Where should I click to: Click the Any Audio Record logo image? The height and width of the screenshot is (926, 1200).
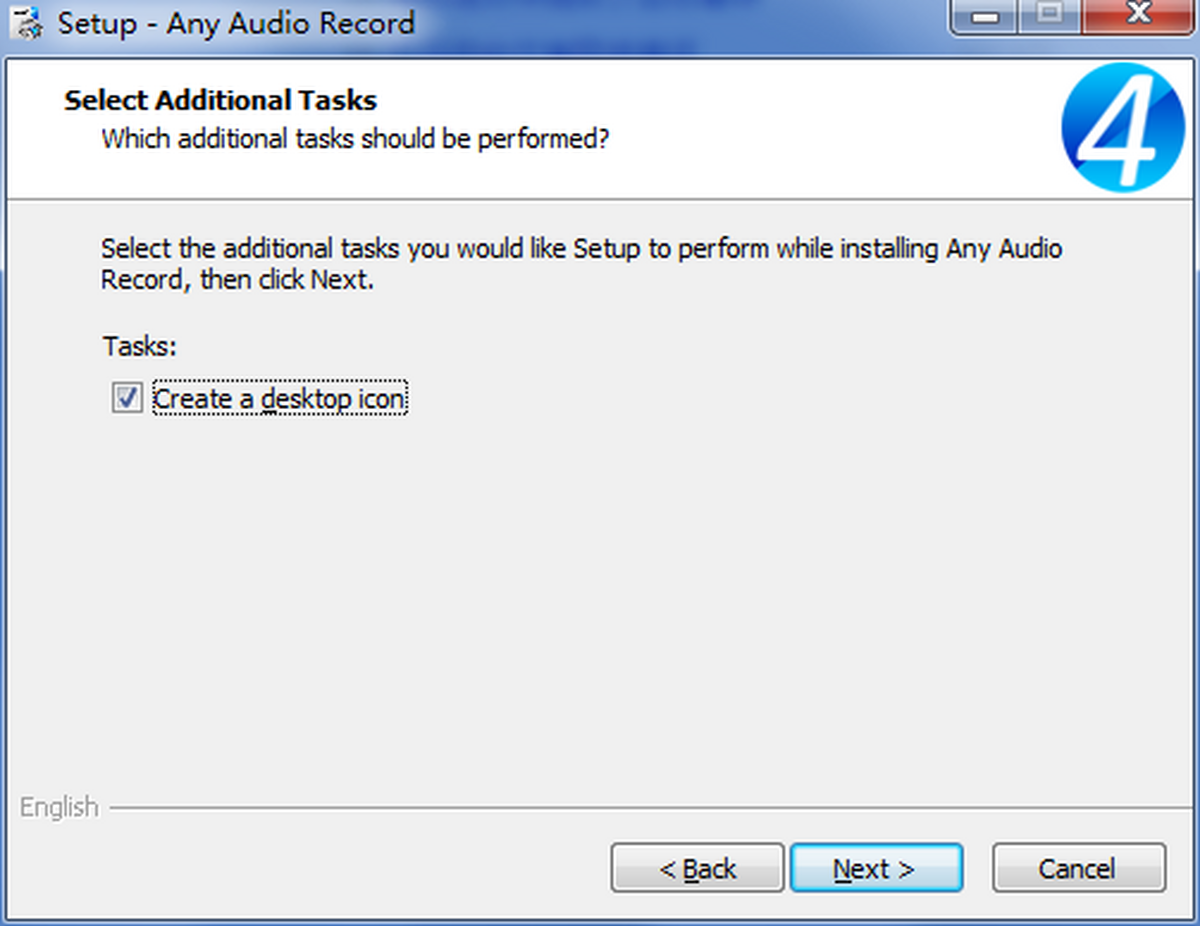click(1125, 129)
